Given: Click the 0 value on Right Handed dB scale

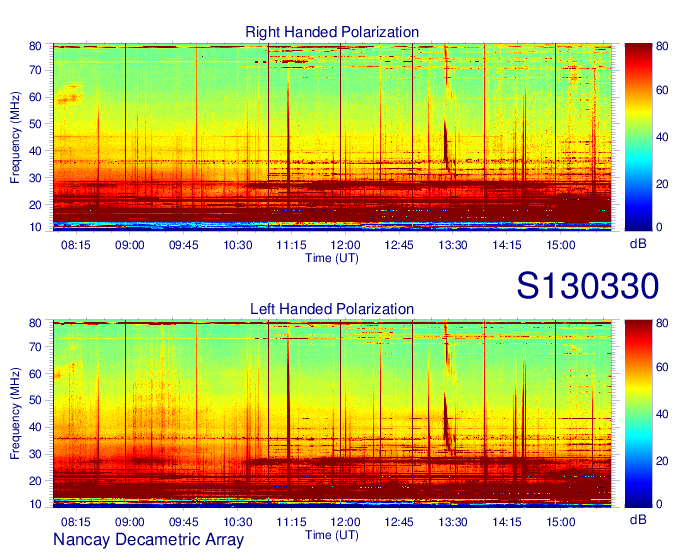Looking at the screenshot, I should tap(659, 227).
